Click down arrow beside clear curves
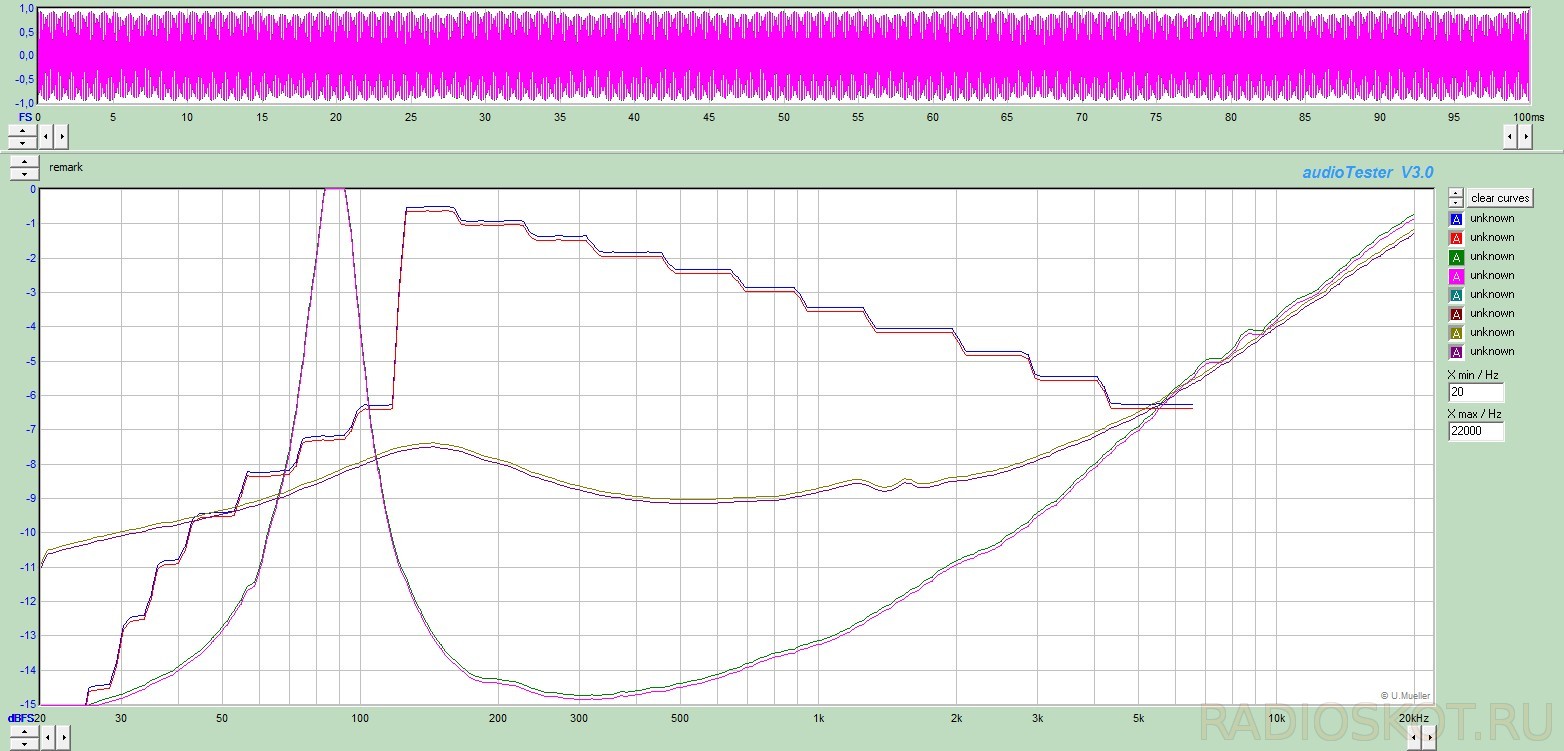The width and height of the screenshot is (1564, 751). click(x=1456, y=203)
